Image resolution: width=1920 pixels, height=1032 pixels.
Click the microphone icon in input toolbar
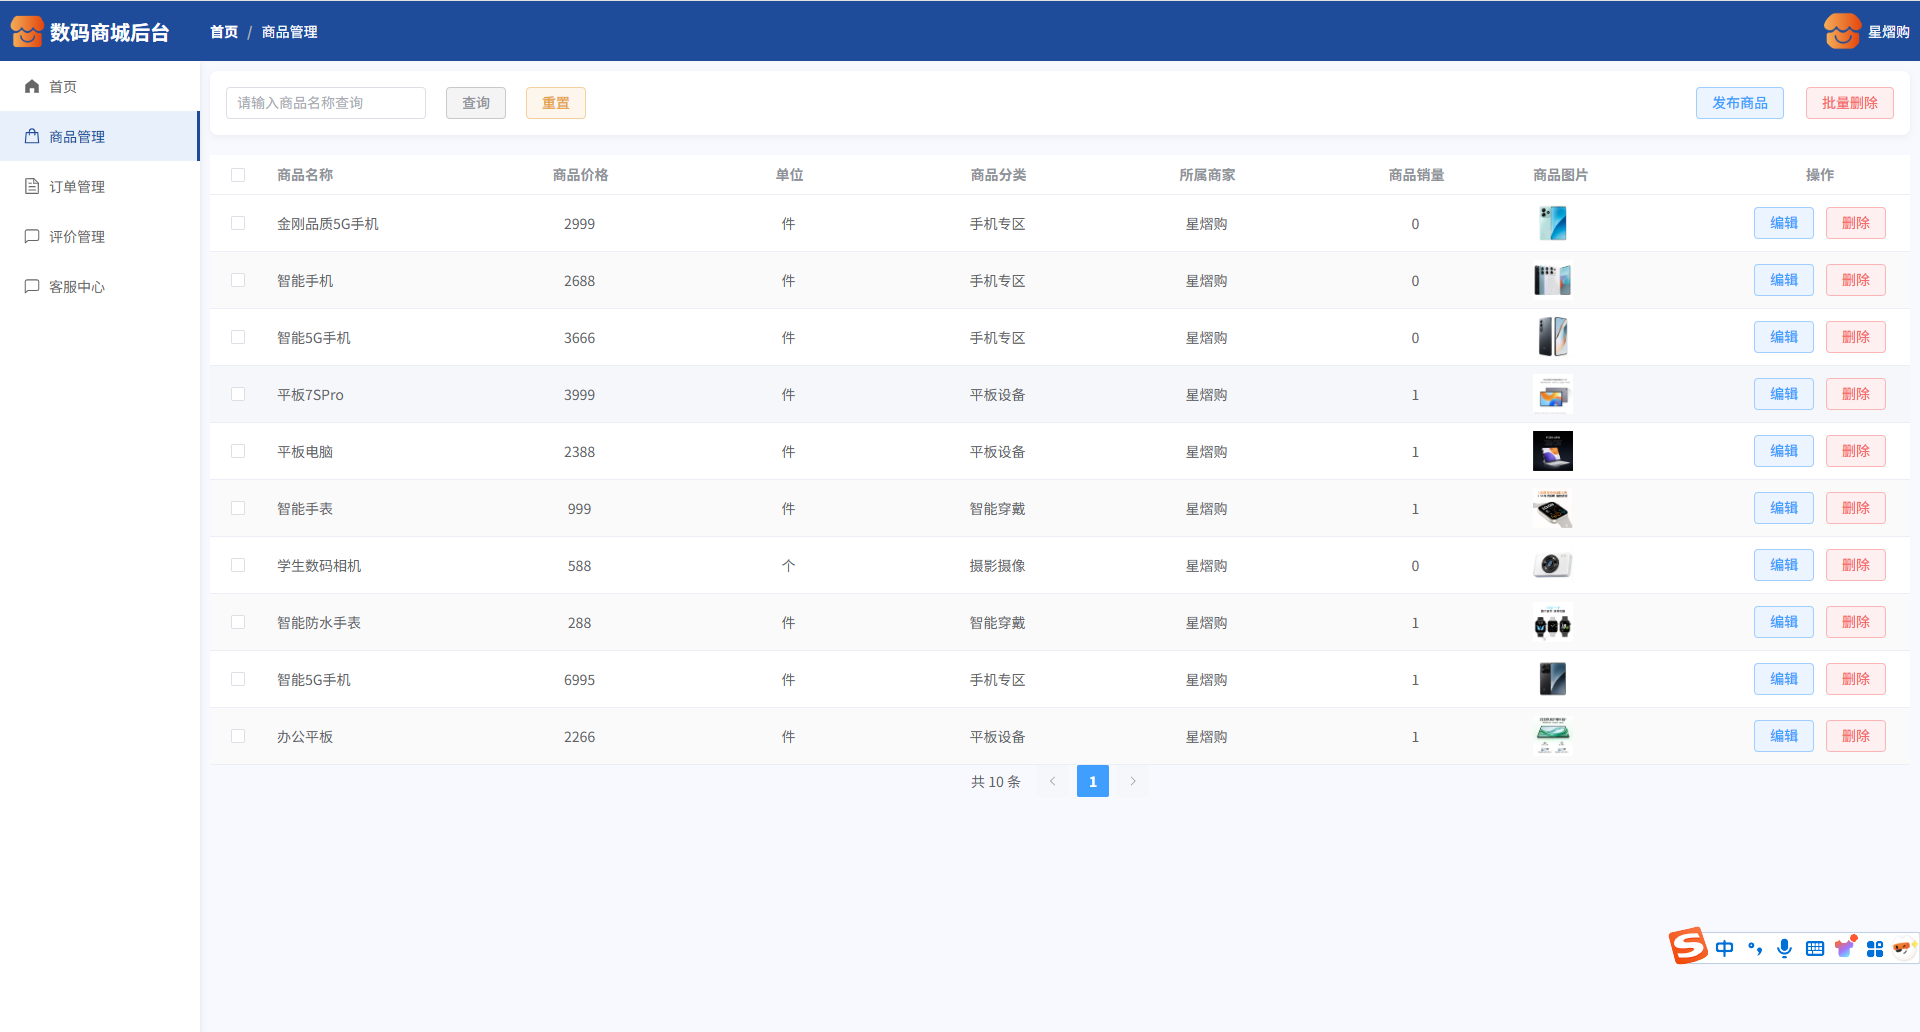(x=1784, y=948)
